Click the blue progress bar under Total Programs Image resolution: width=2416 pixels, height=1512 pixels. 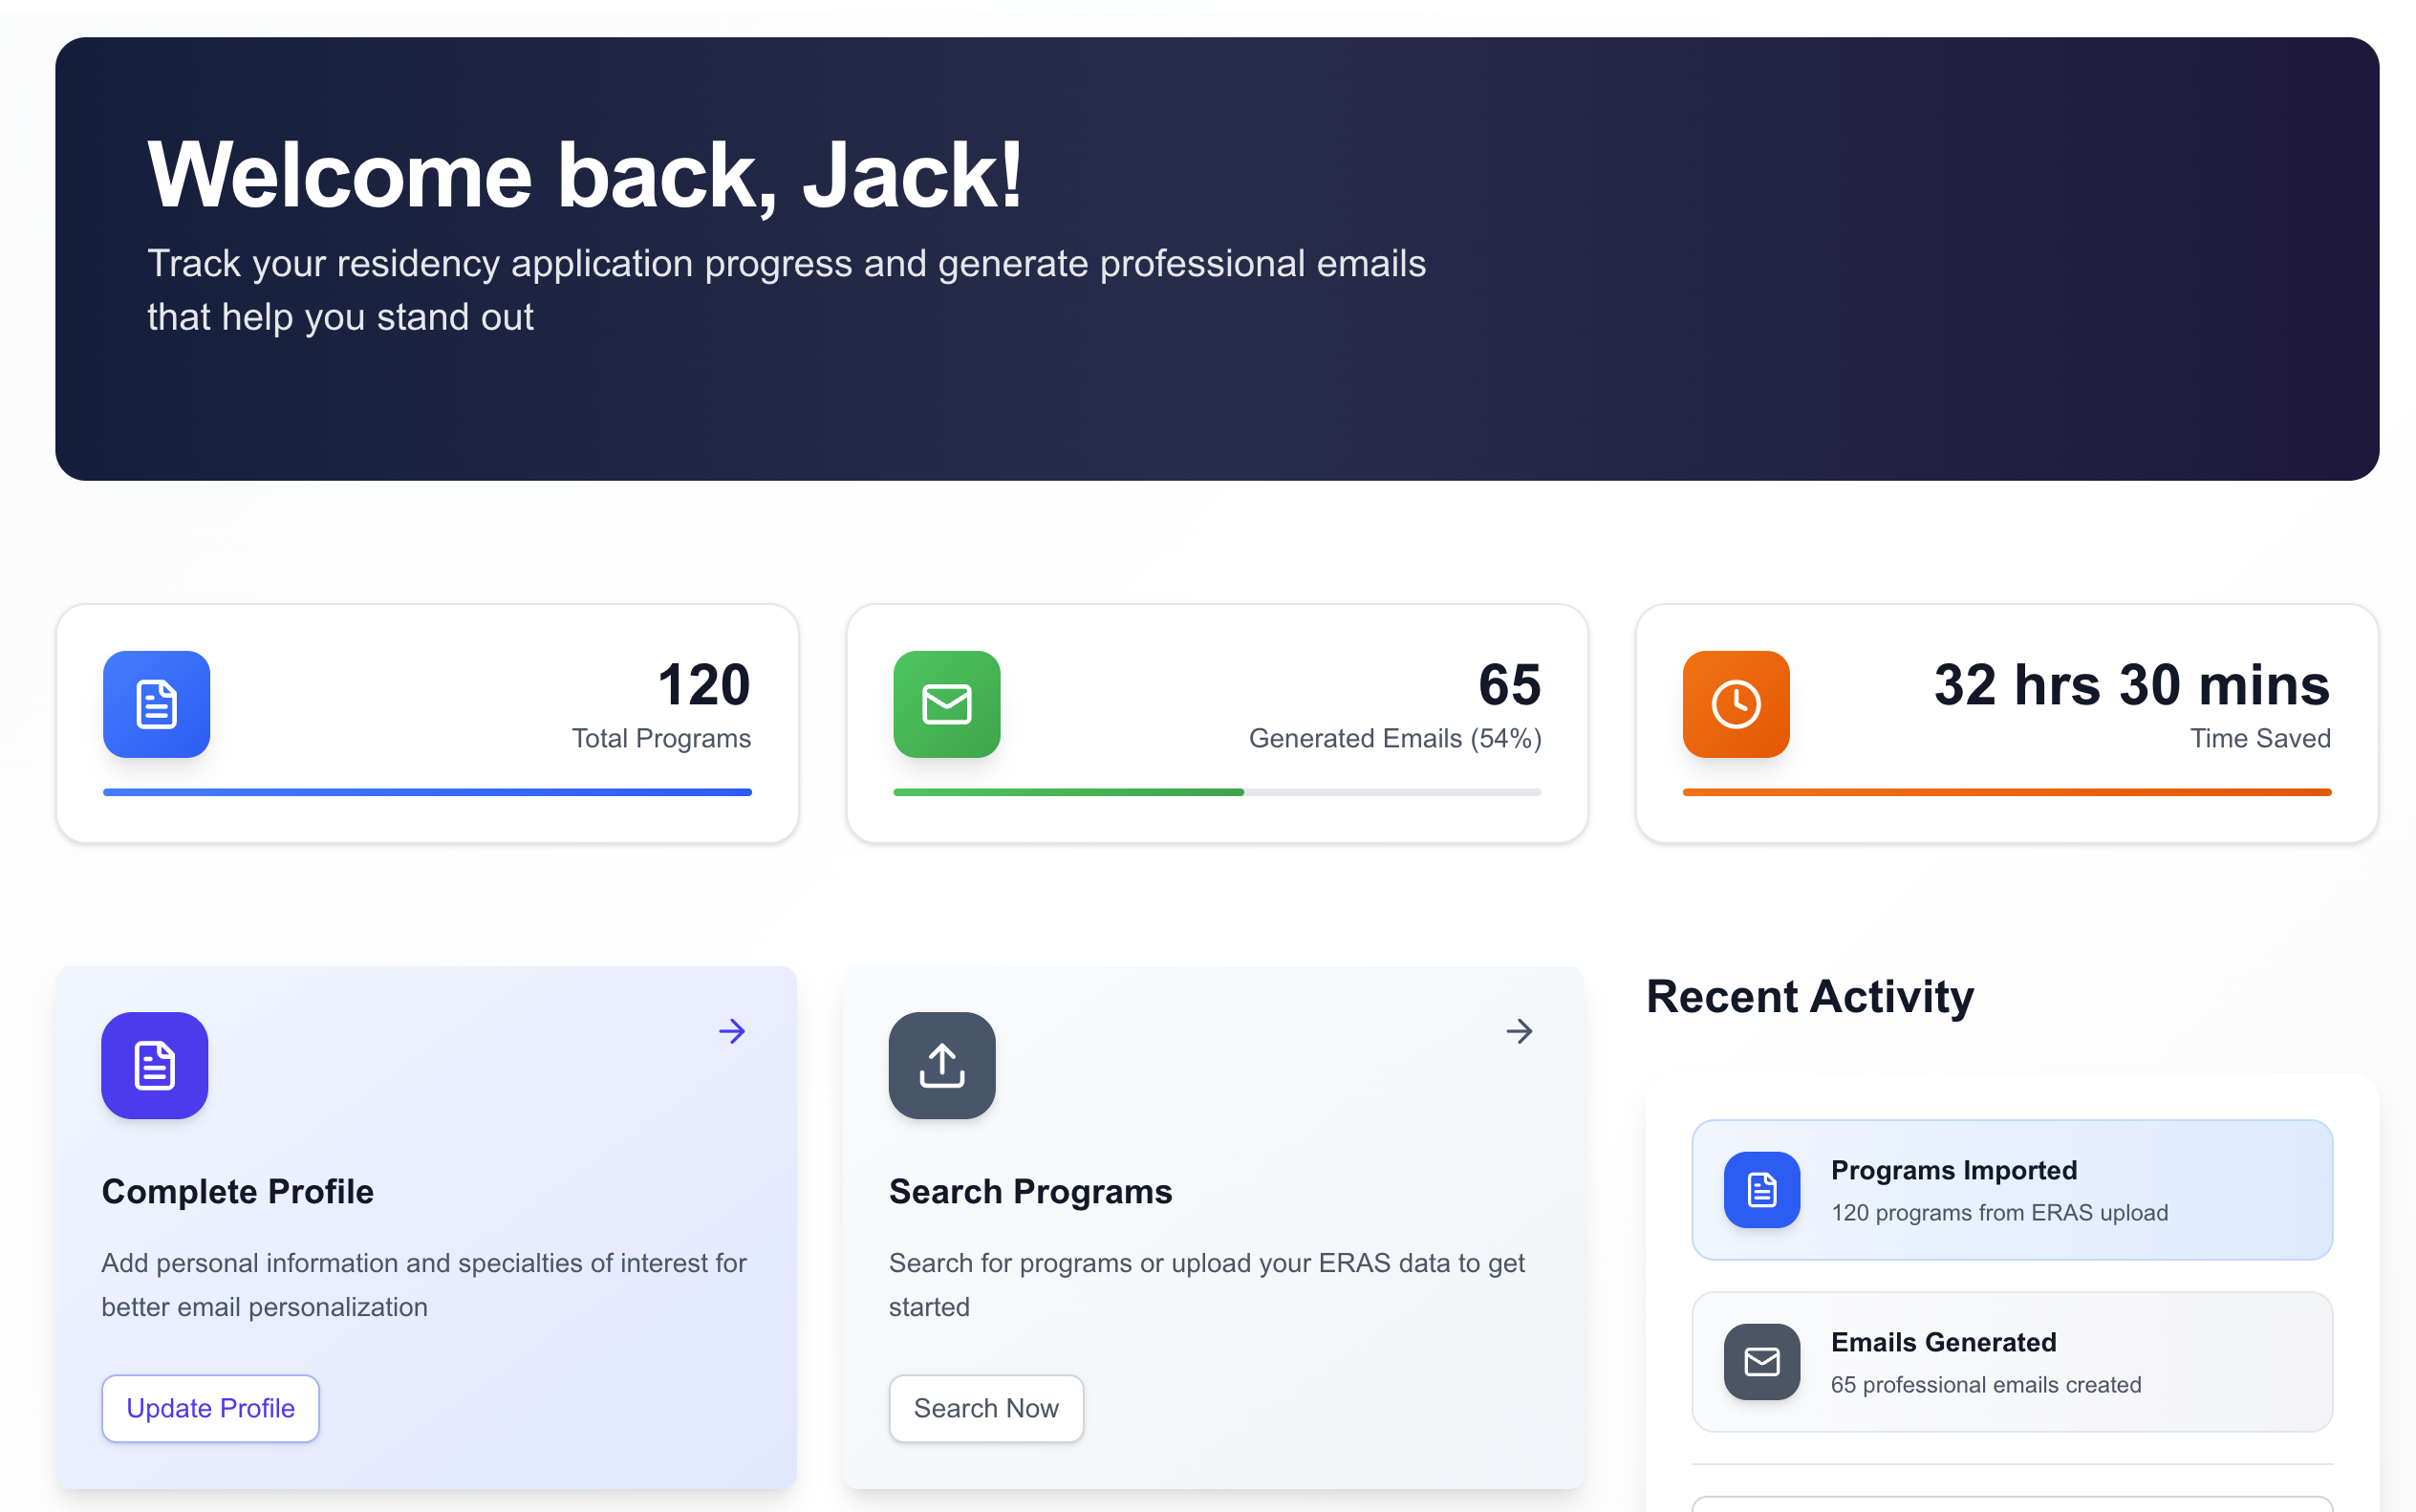click(427, 791)
